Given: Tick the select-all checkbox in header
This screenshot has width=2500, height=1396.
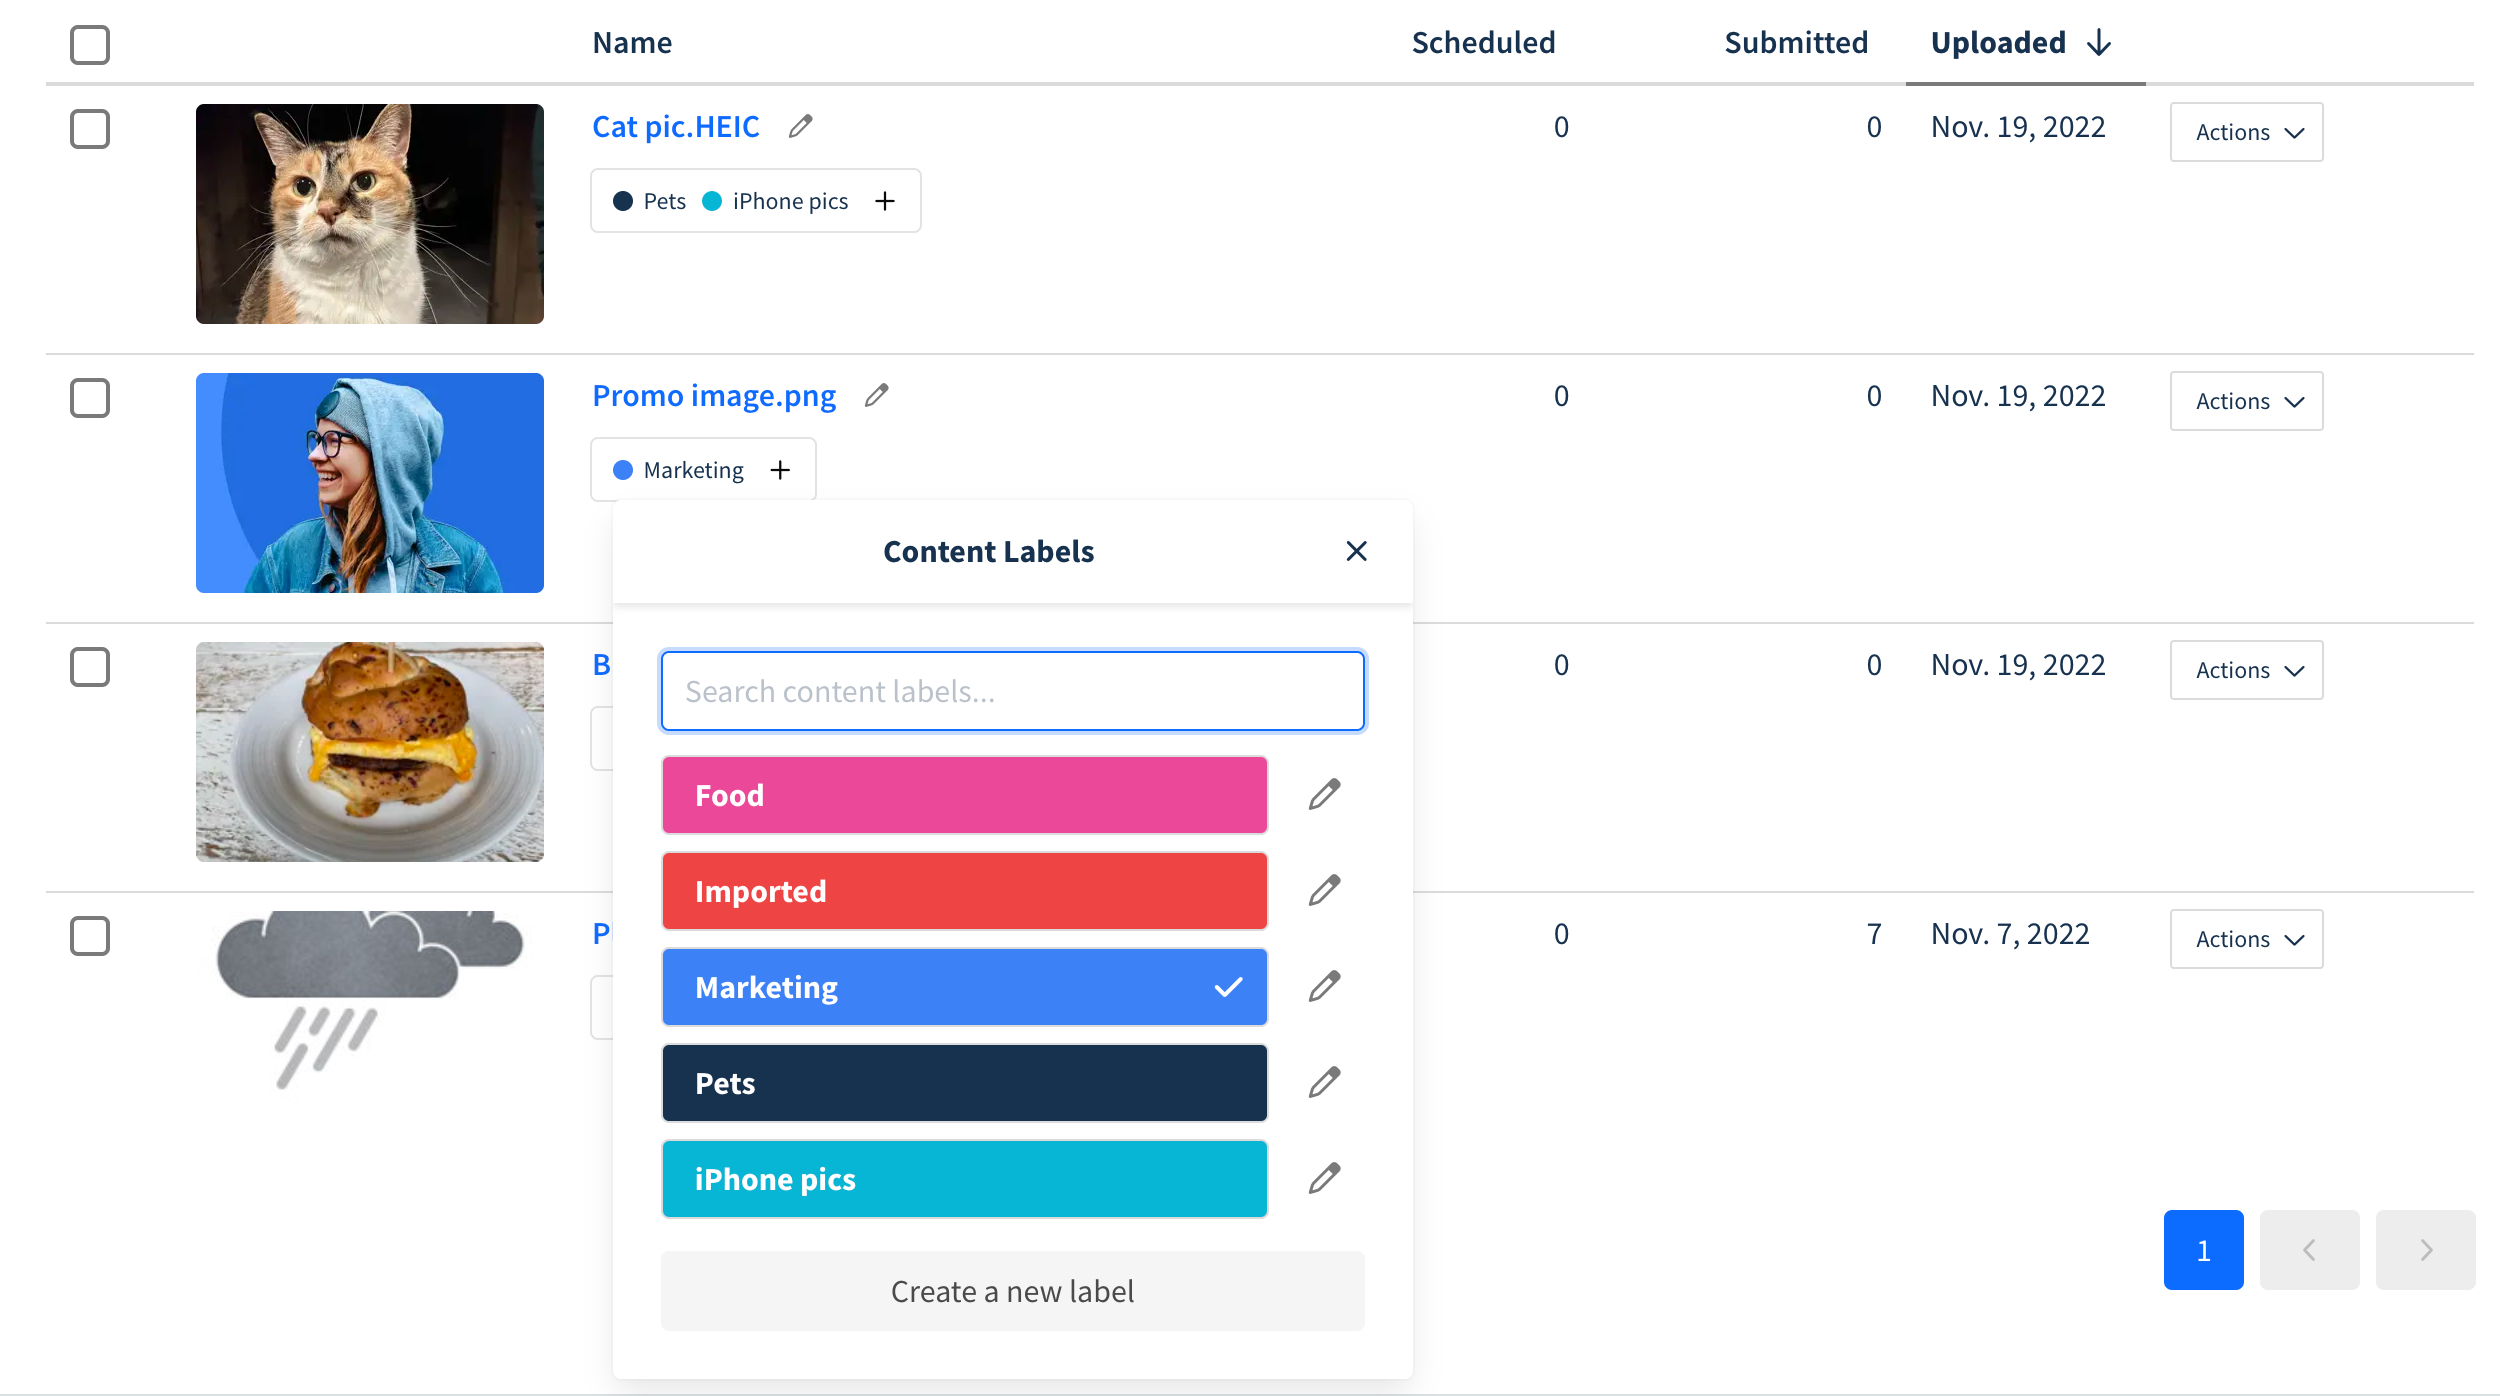Looking at the screenshot, I should 90,45.
